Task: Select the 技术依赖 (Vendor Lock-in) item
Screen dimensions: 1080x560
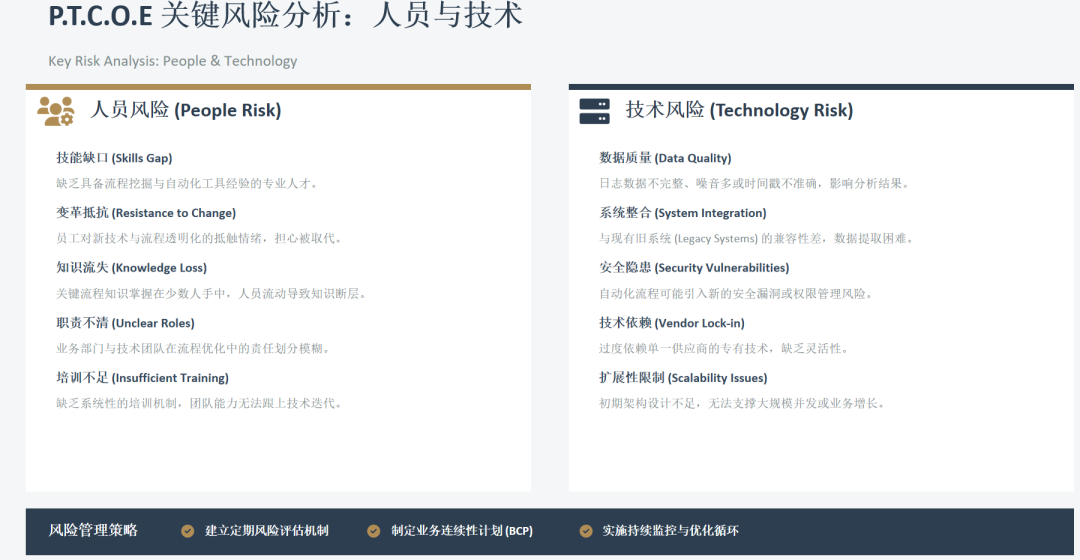Action: [672, 323]
